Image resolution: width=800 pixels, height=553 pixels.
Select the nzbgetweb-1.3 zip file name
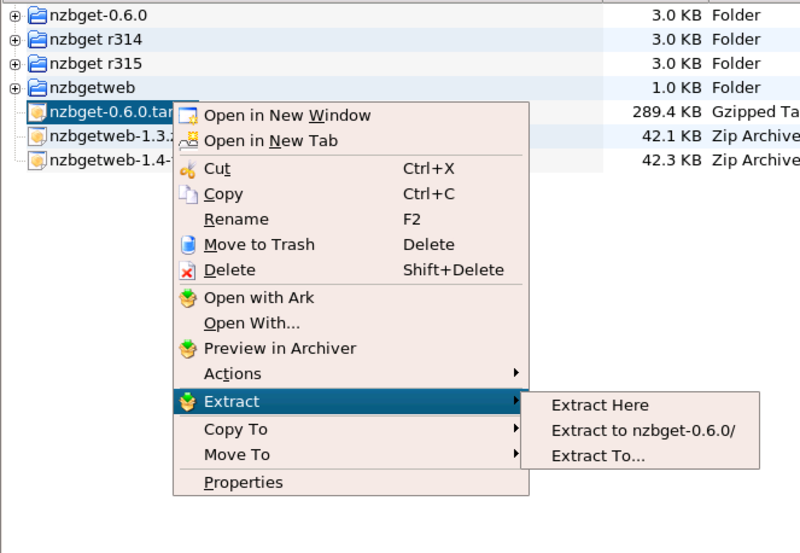click(x=111, y=136)
